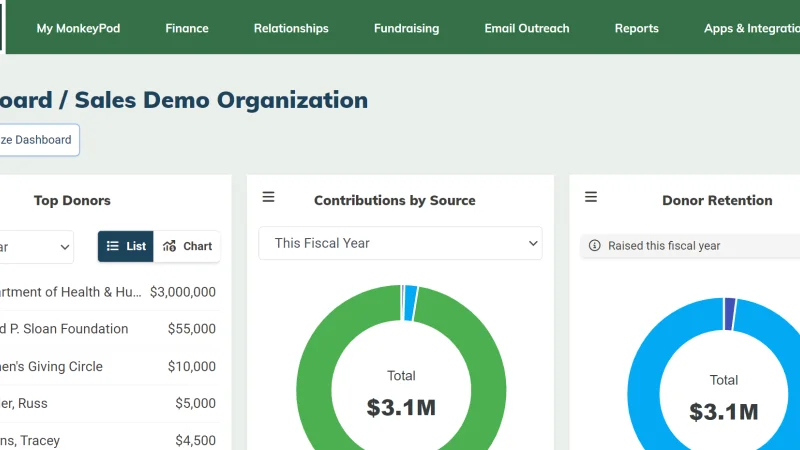
Task: Open the Donor Retention hamburger menu
Action: click(591, 197)
